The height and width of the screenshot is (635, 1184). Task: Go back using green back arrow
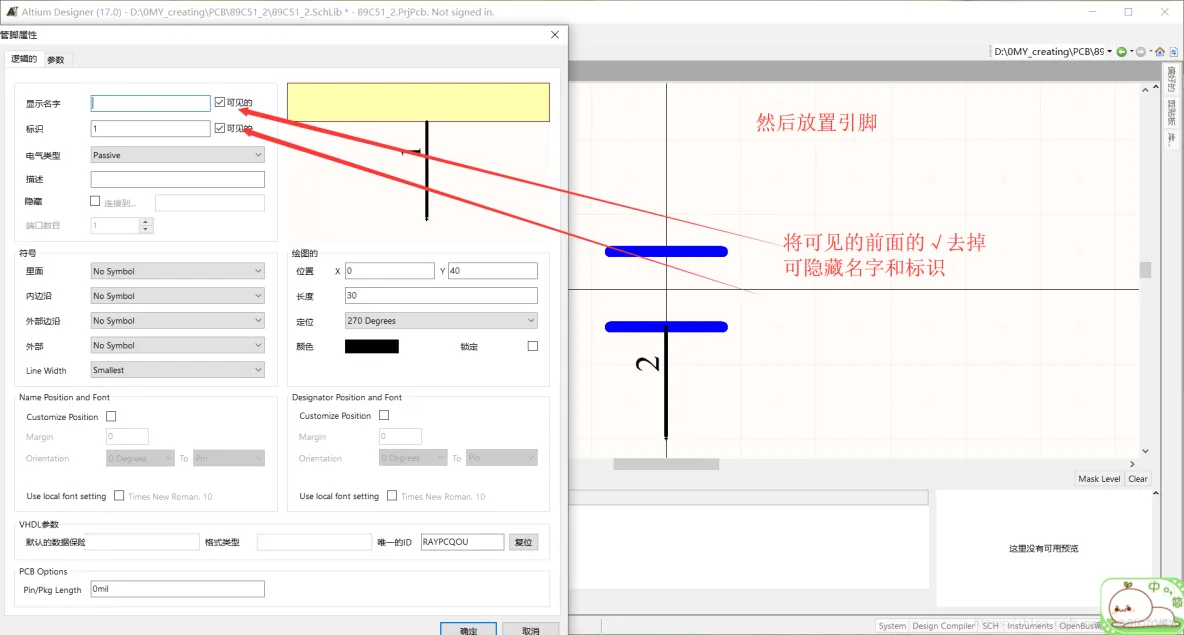point(1121,51)
